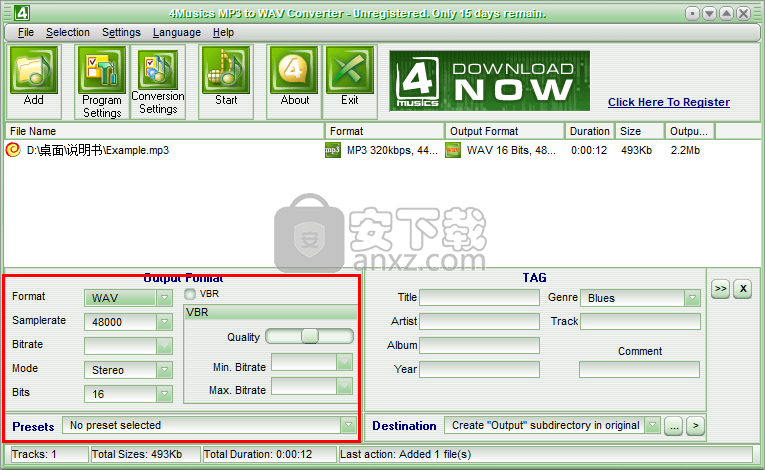Viewport: 765px width, 470px height.
Task: Open the Mode Stereo dropdown
Action: 164,369
